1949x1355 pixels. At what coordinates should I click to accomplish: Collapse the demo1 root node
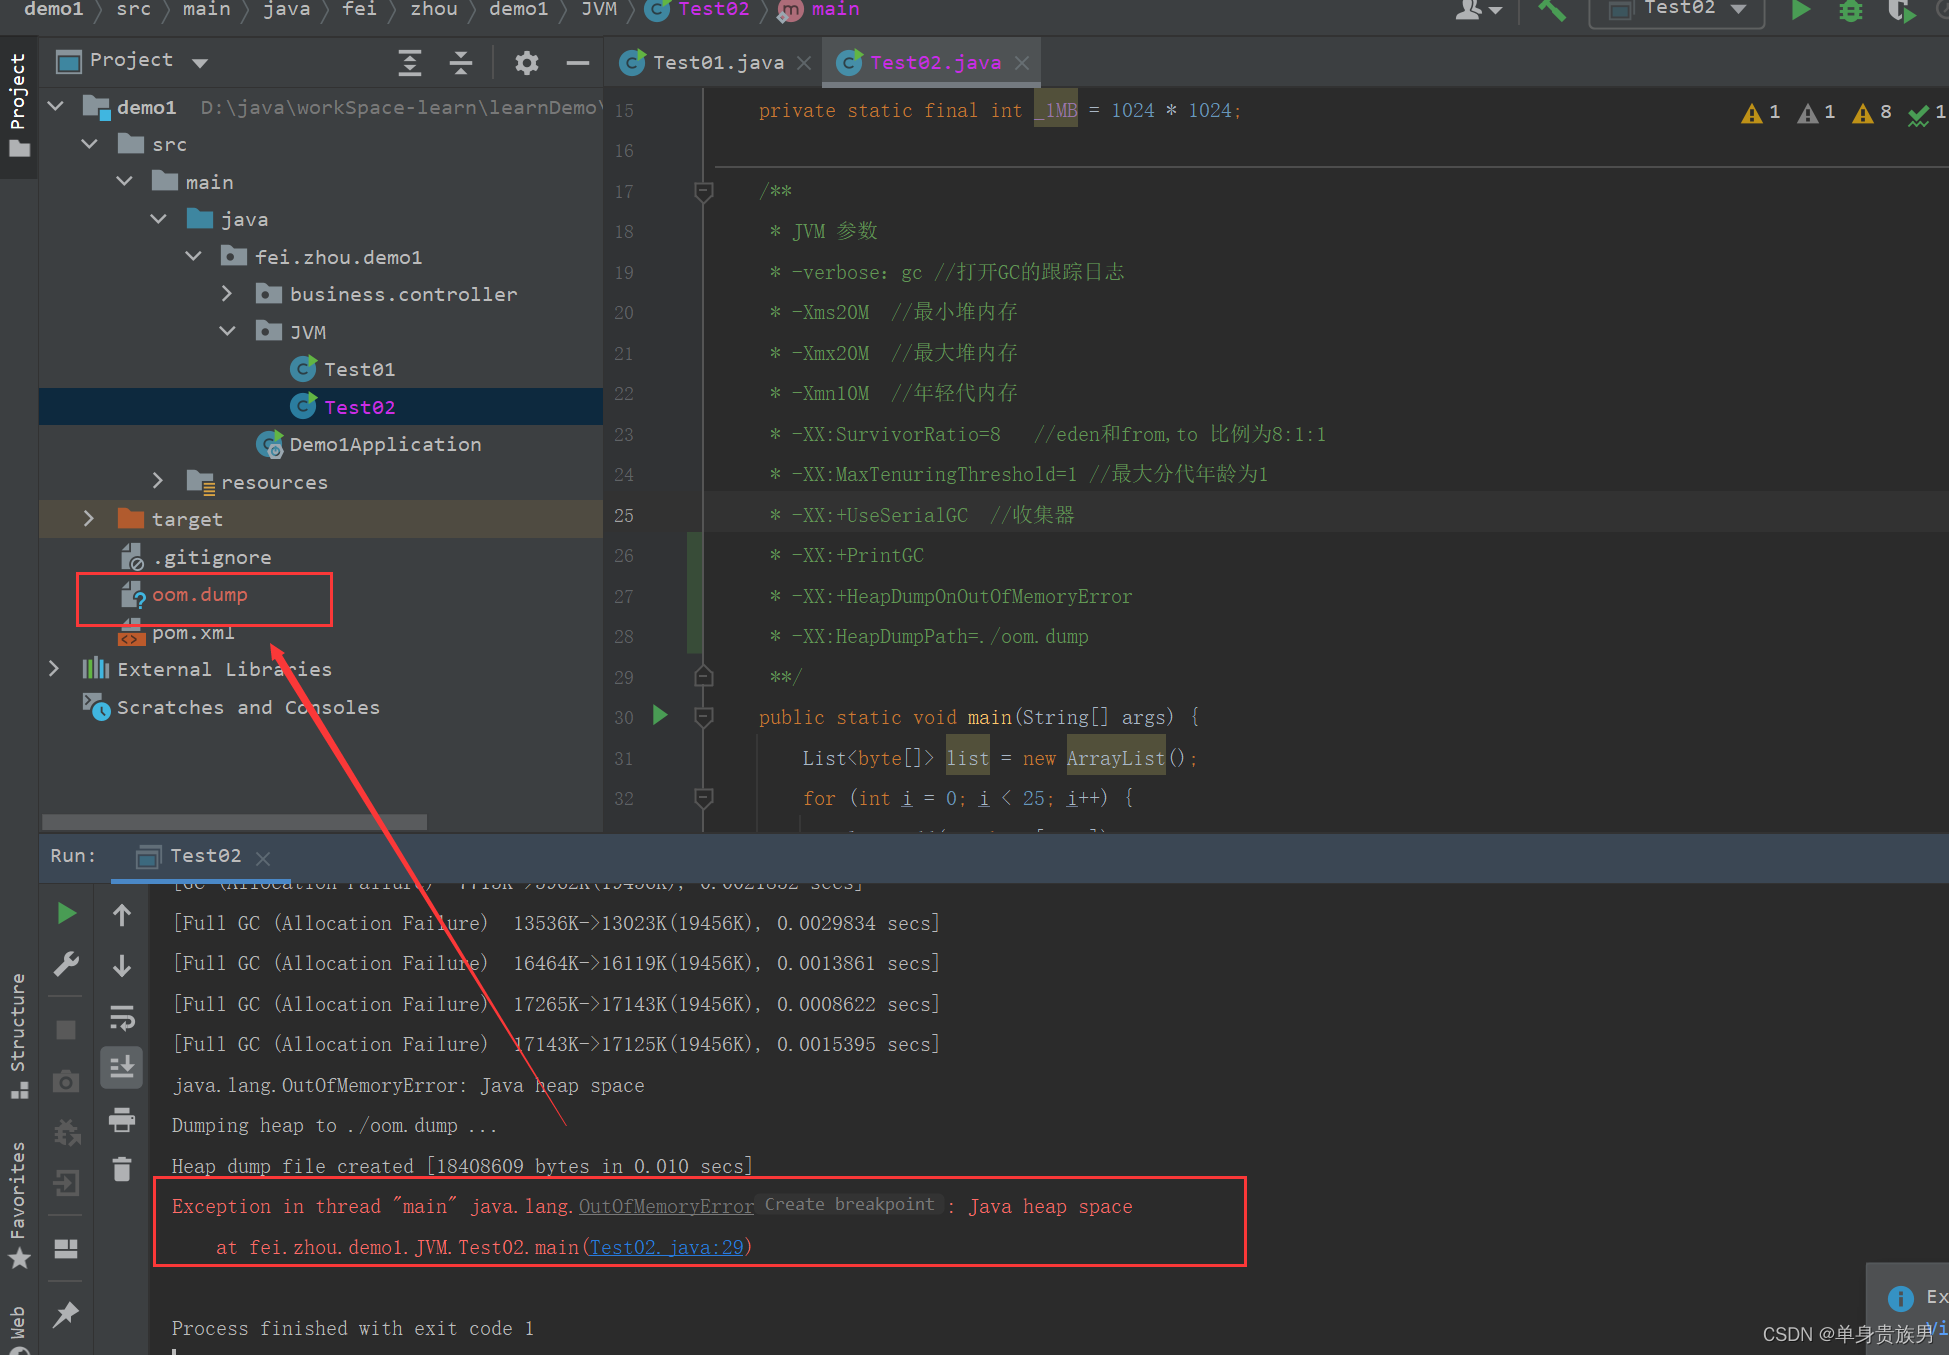(56, 106)
